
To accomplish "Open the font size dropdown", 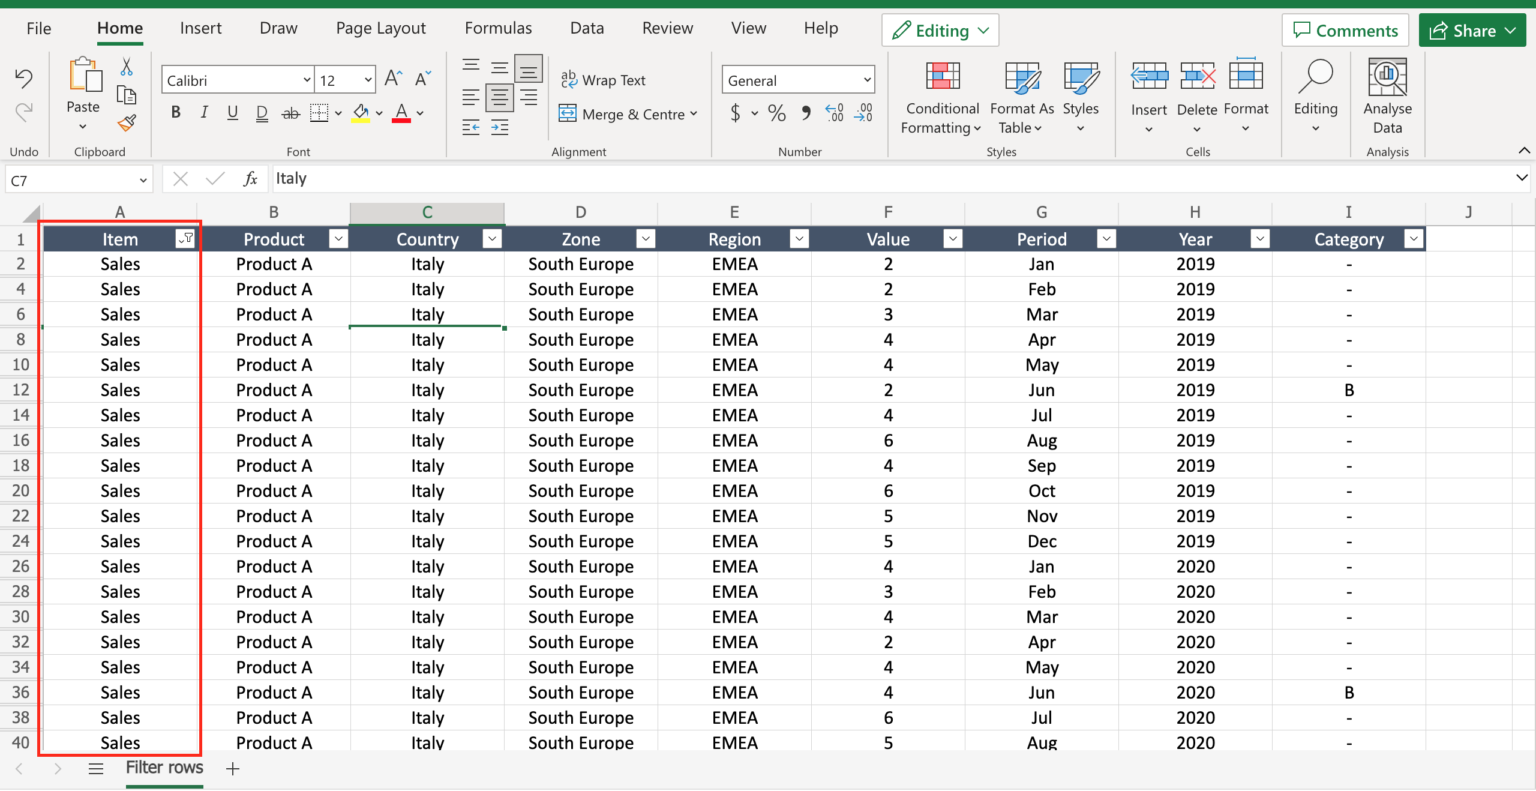I will tap(367, 79).
